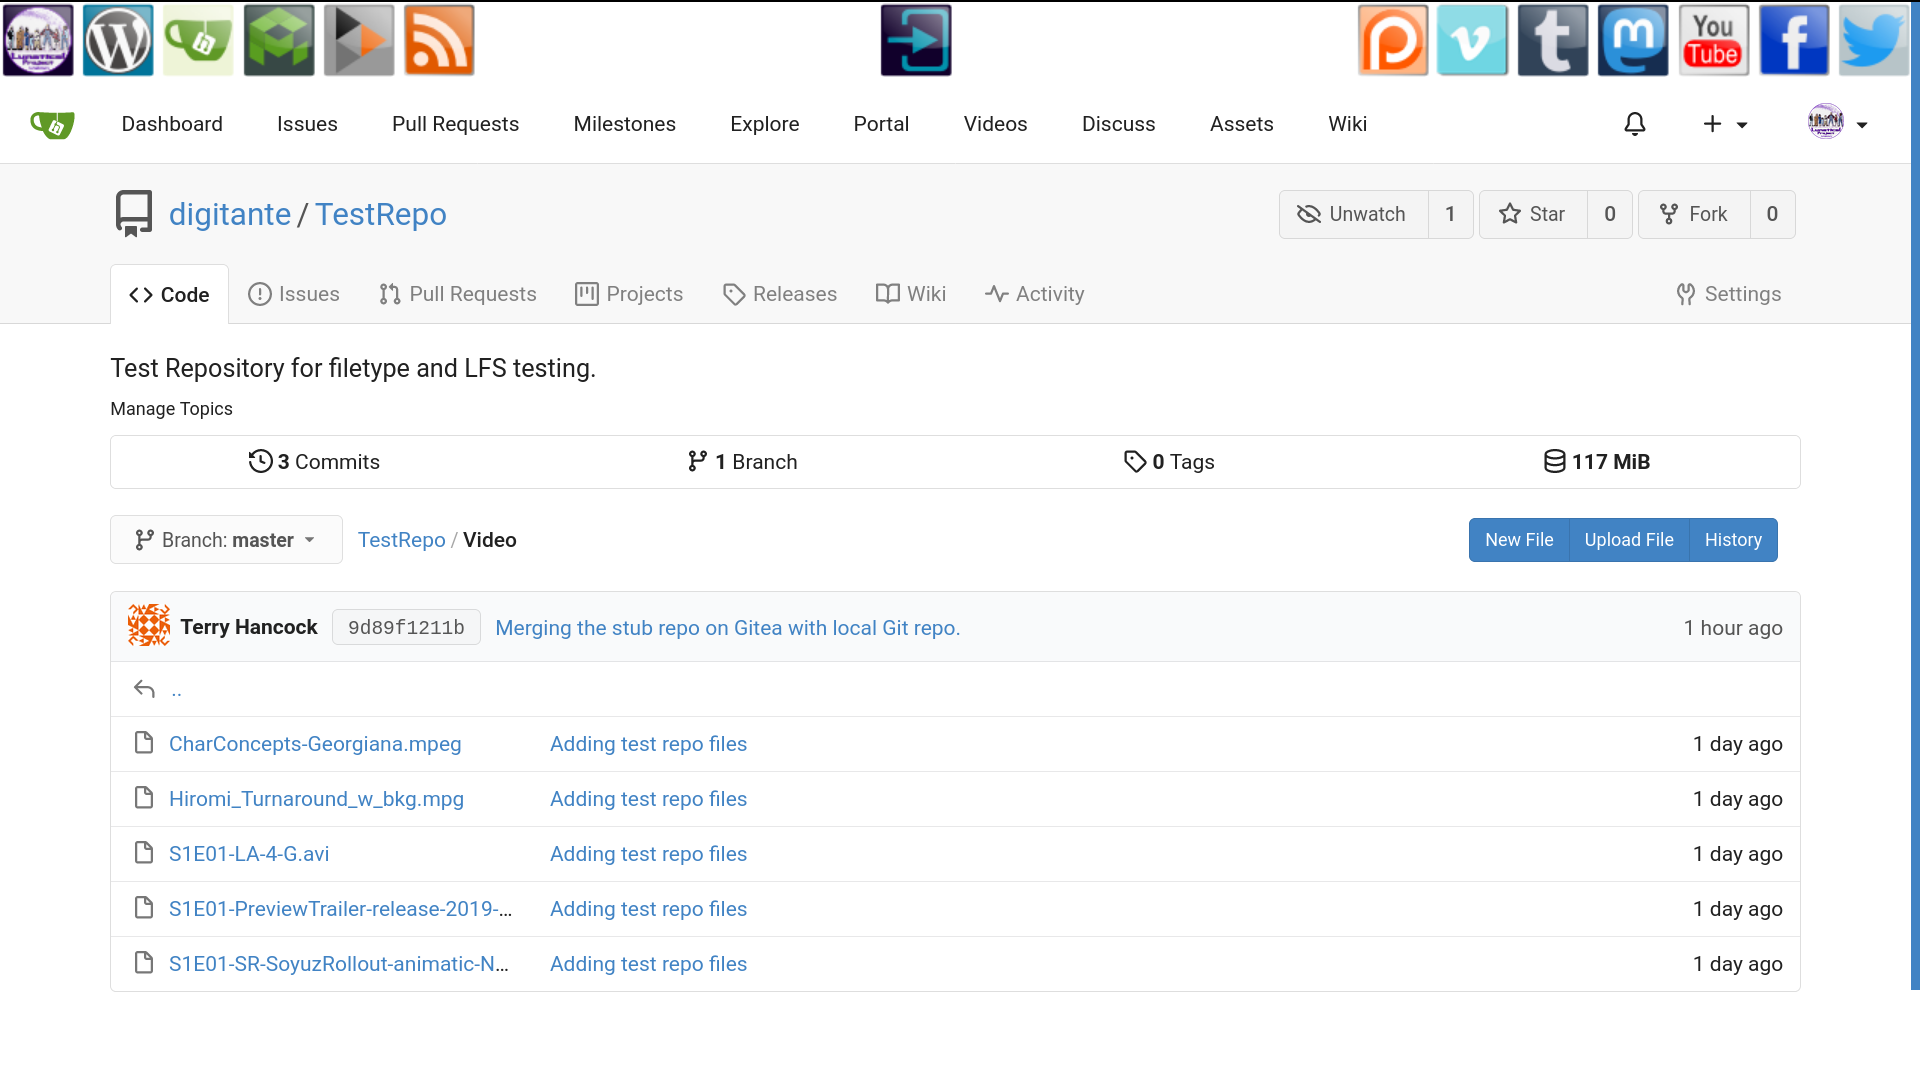Open the Twitter bird icon
This screenshot has width=1920, height=1080.
pos(1873,40)
